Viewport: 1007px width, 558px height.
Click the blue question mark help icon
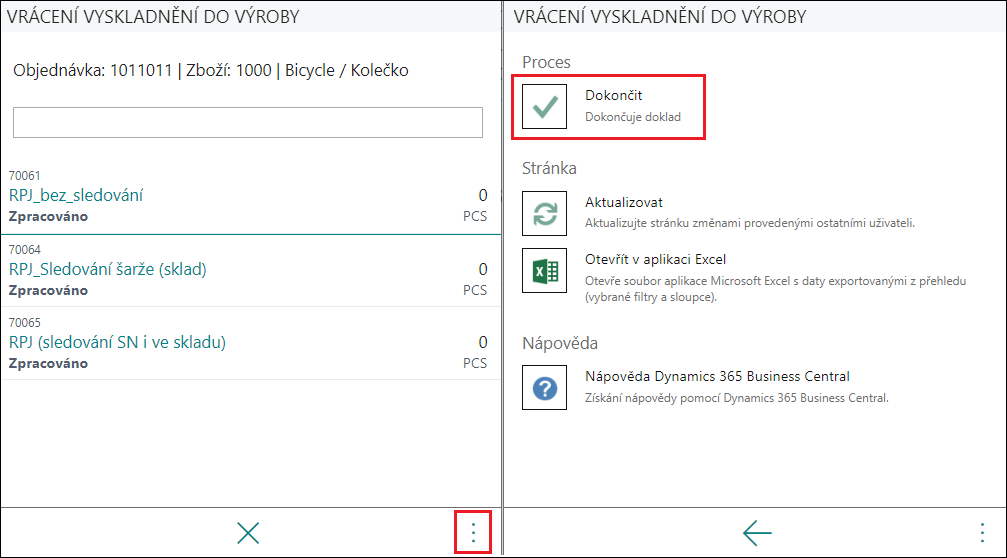click(x=544, y=387)
